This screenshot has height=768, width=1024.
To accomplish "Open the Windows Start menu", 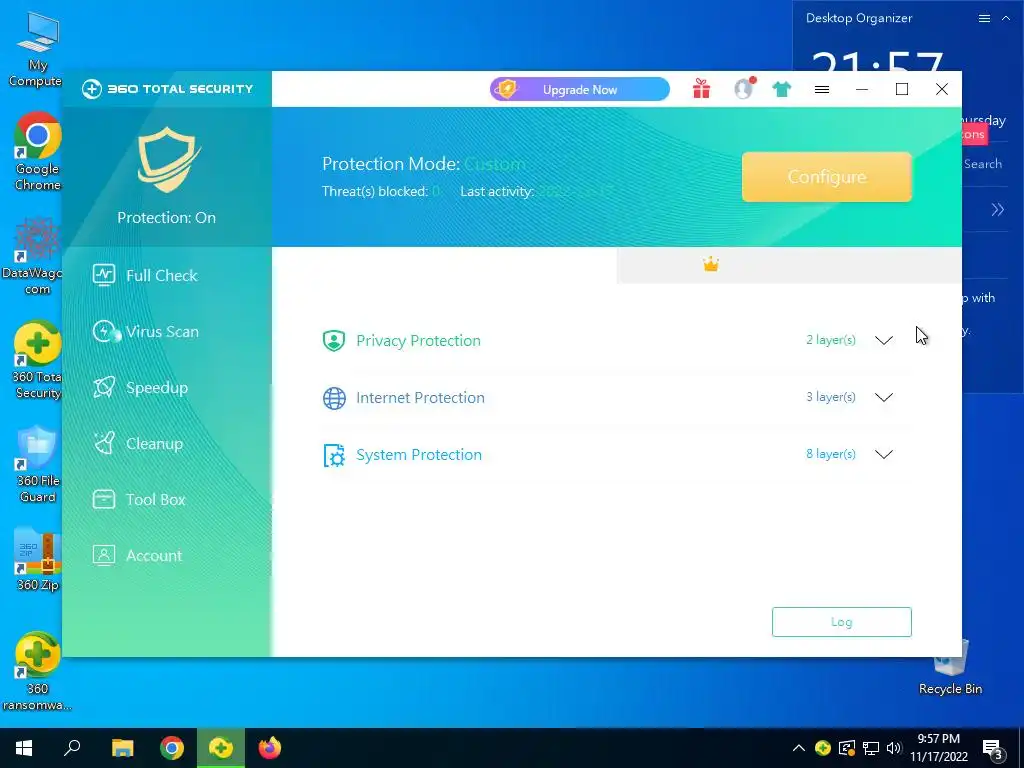I will 24,748.
